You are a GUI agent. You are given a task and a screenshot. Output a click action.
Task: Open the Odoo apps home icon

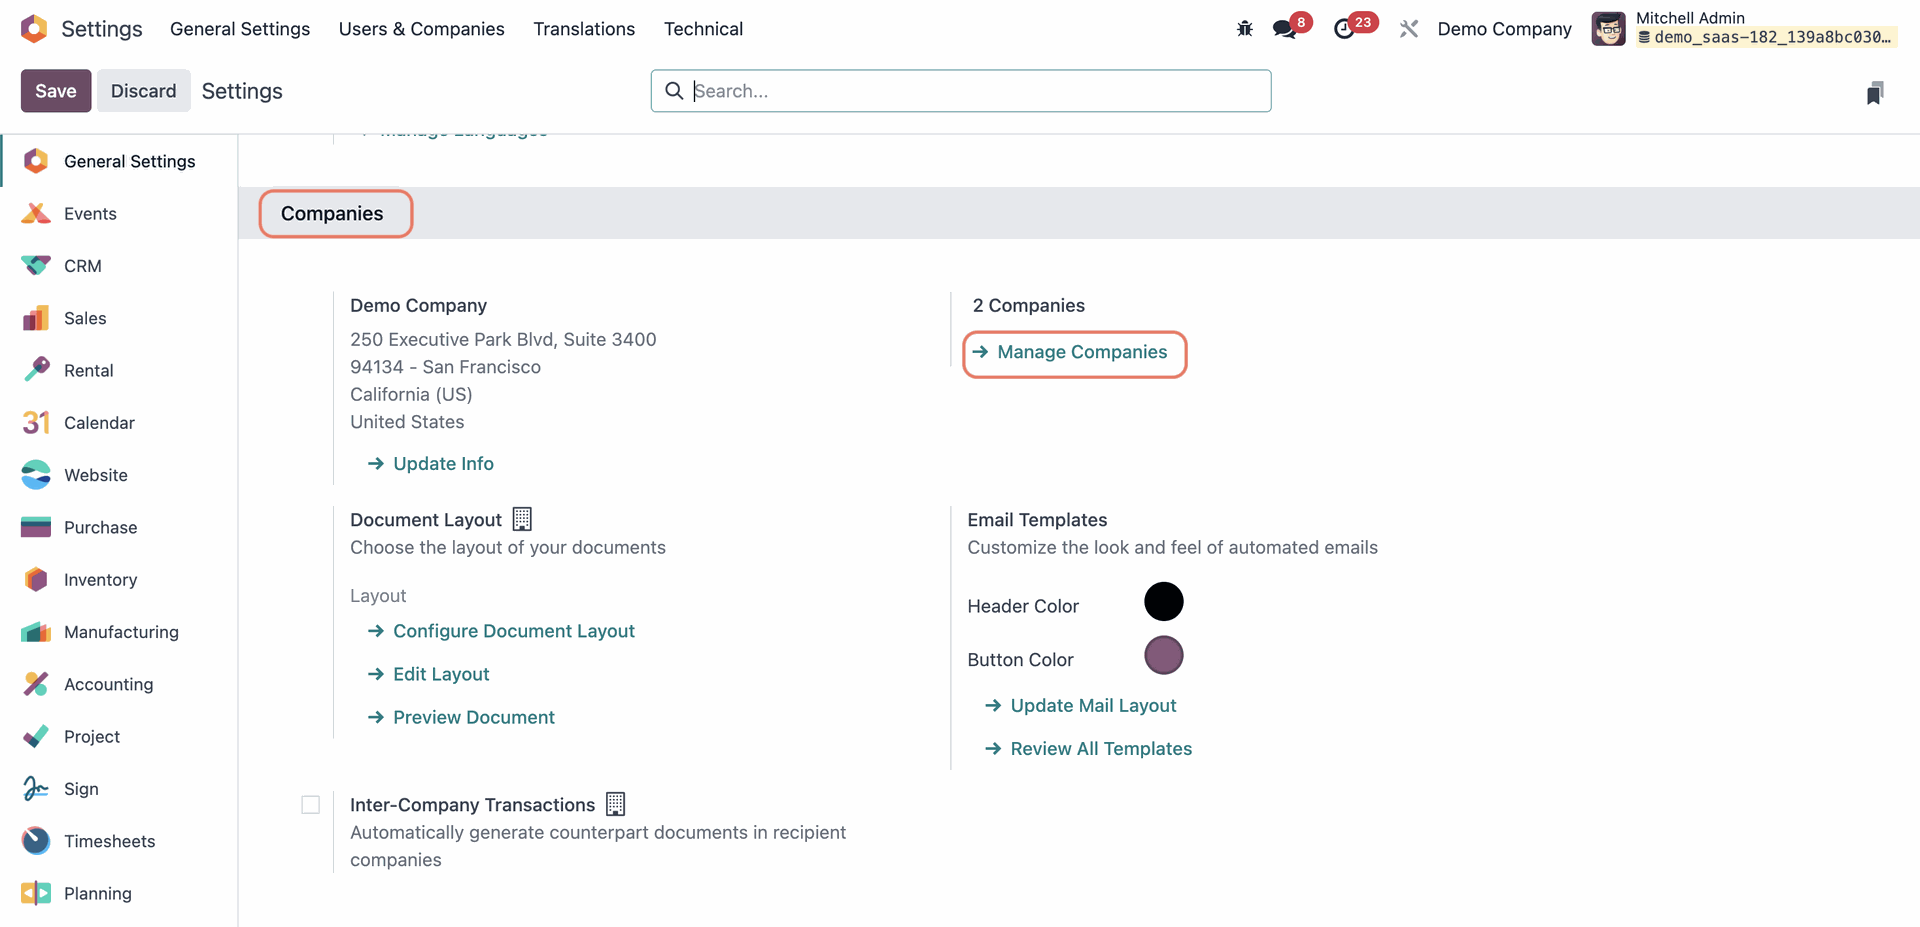click(34, 28)
